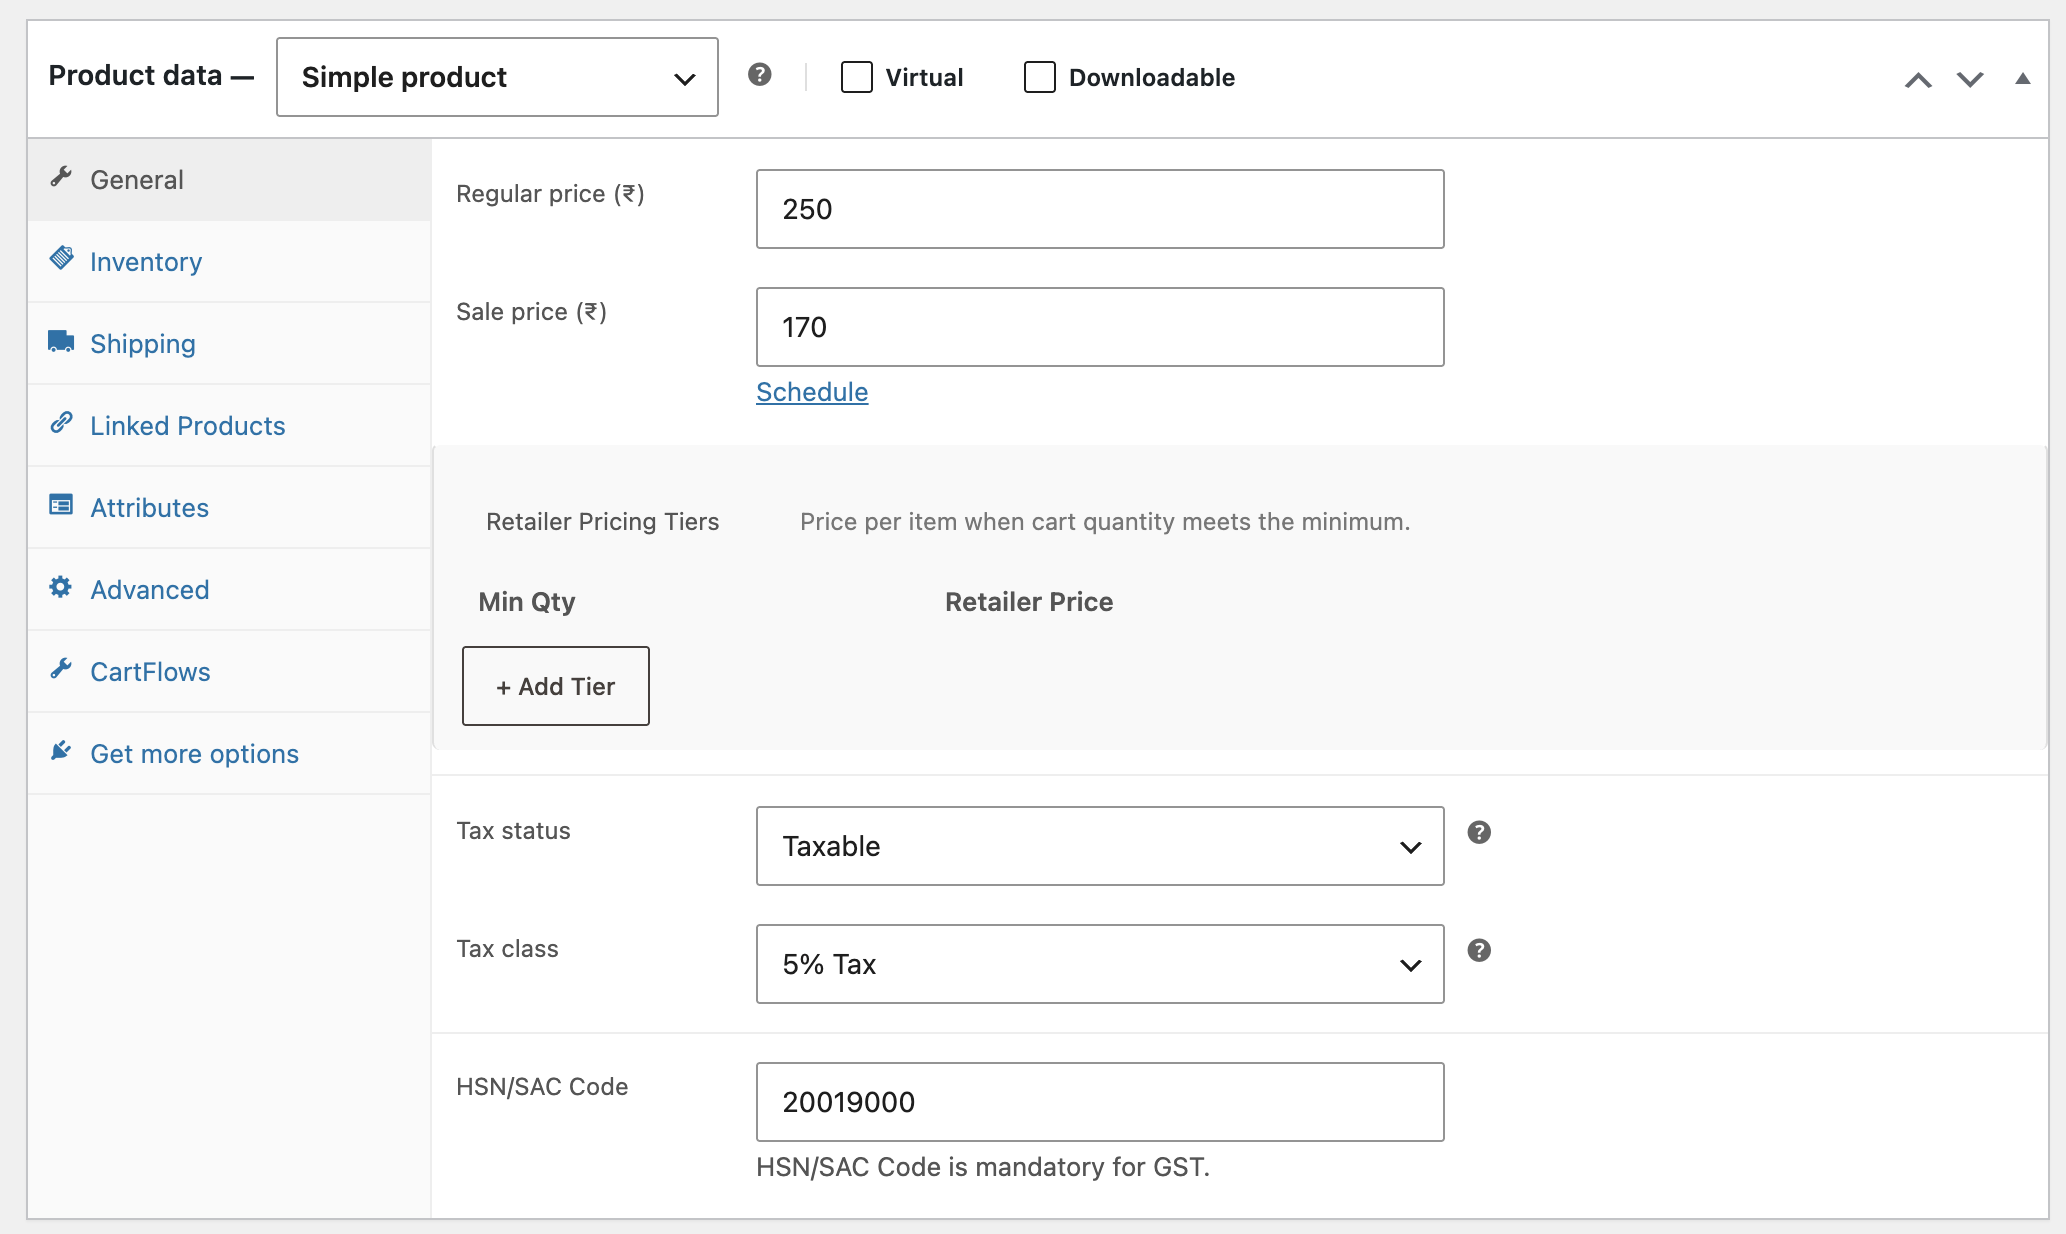Click the Tax class label
The width and height of the screenshot is (2066, 1234).
pos(507,949)
